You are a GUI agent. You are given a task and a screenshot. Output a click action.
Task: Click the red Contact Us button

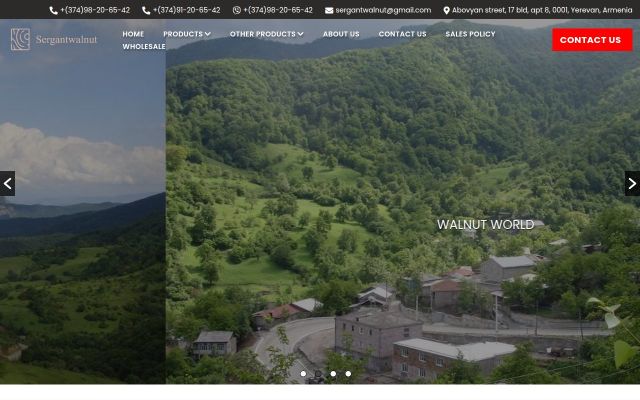click(592, 40)
